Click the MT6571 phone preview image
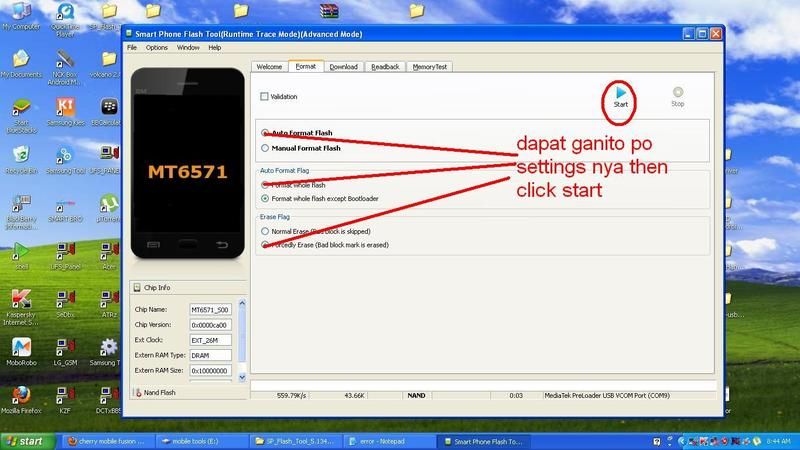The width and height of the screenshot is (800, 450). pyautogui.click(x=188, y=163)
